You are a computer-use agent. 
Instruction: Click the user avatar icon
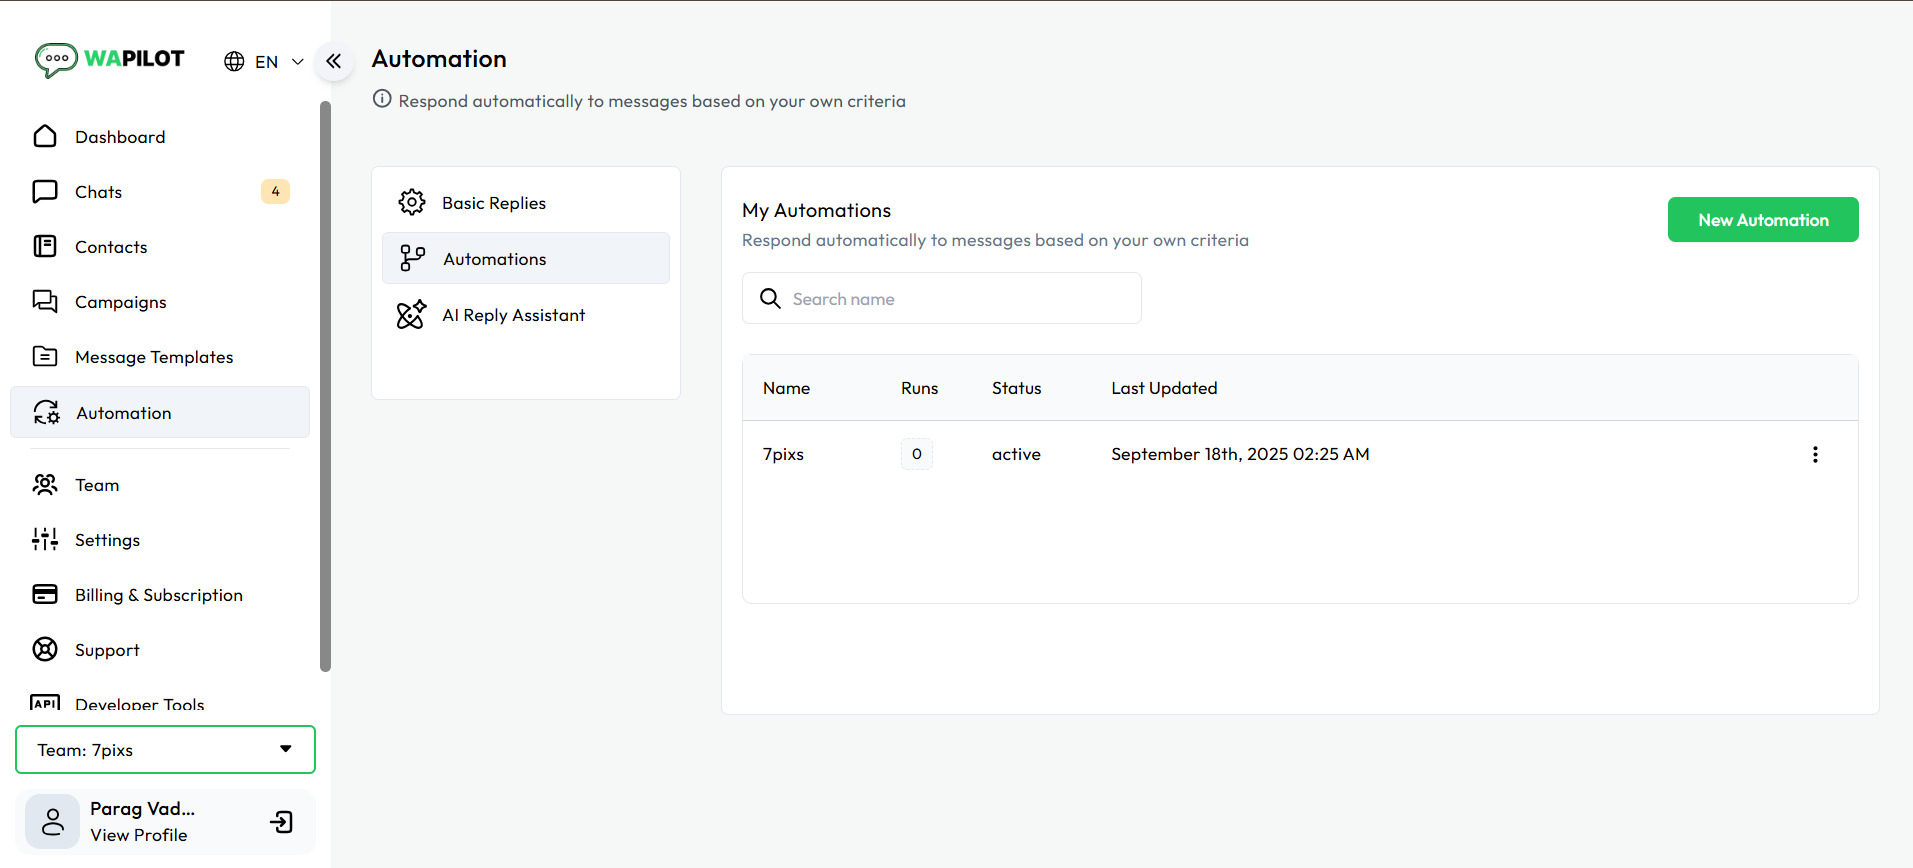(x=52, y=822)
